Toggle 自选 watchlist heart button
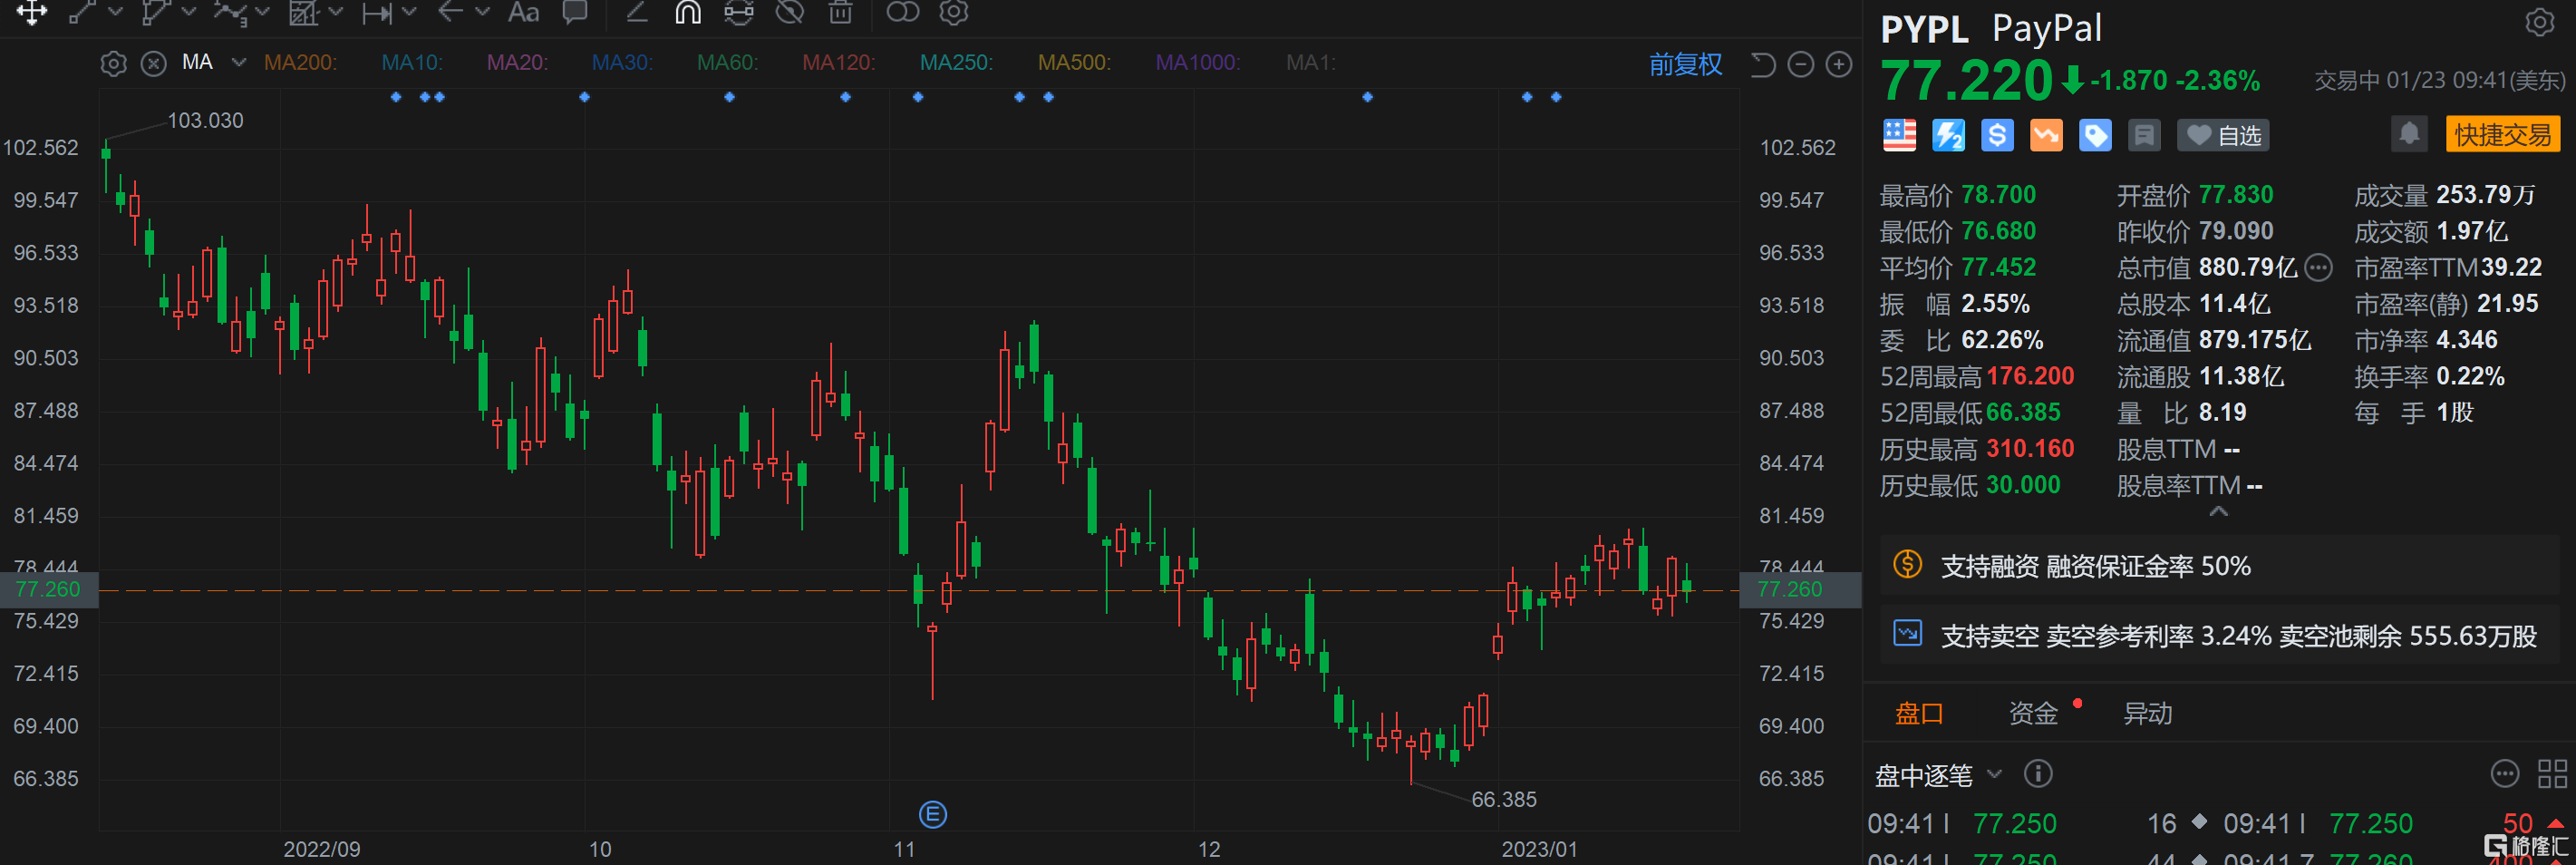Viewport: 2576px width, 865px height. [2223, 135]
